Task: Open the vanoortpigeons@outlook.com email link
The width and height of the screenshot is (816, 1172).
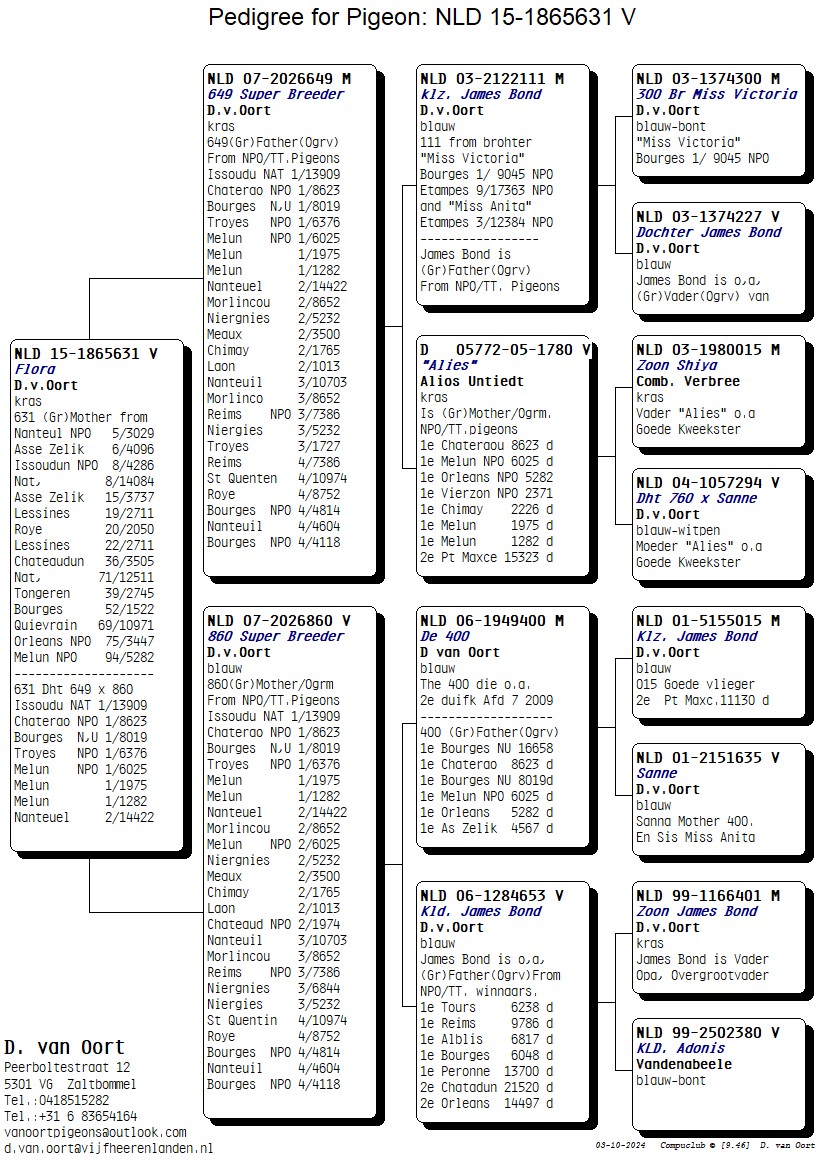Action: [95, 1132]
